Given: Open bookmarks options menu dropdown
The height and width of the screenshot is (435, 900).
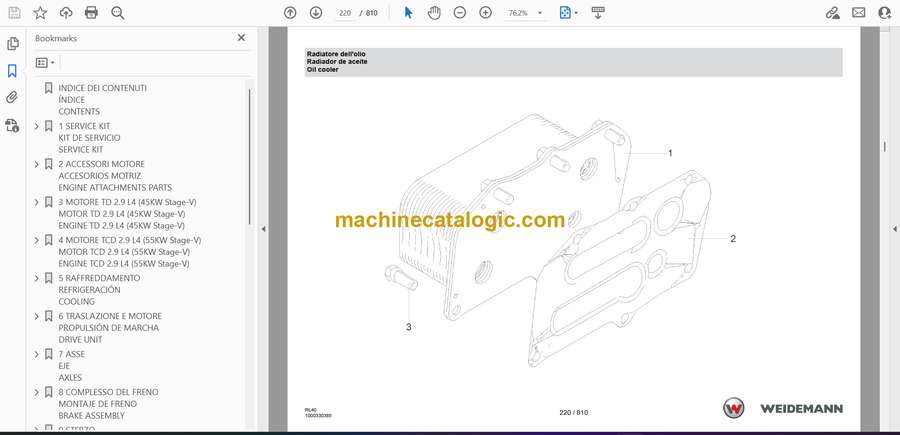Looking at the screenshot, I should 45,62.
